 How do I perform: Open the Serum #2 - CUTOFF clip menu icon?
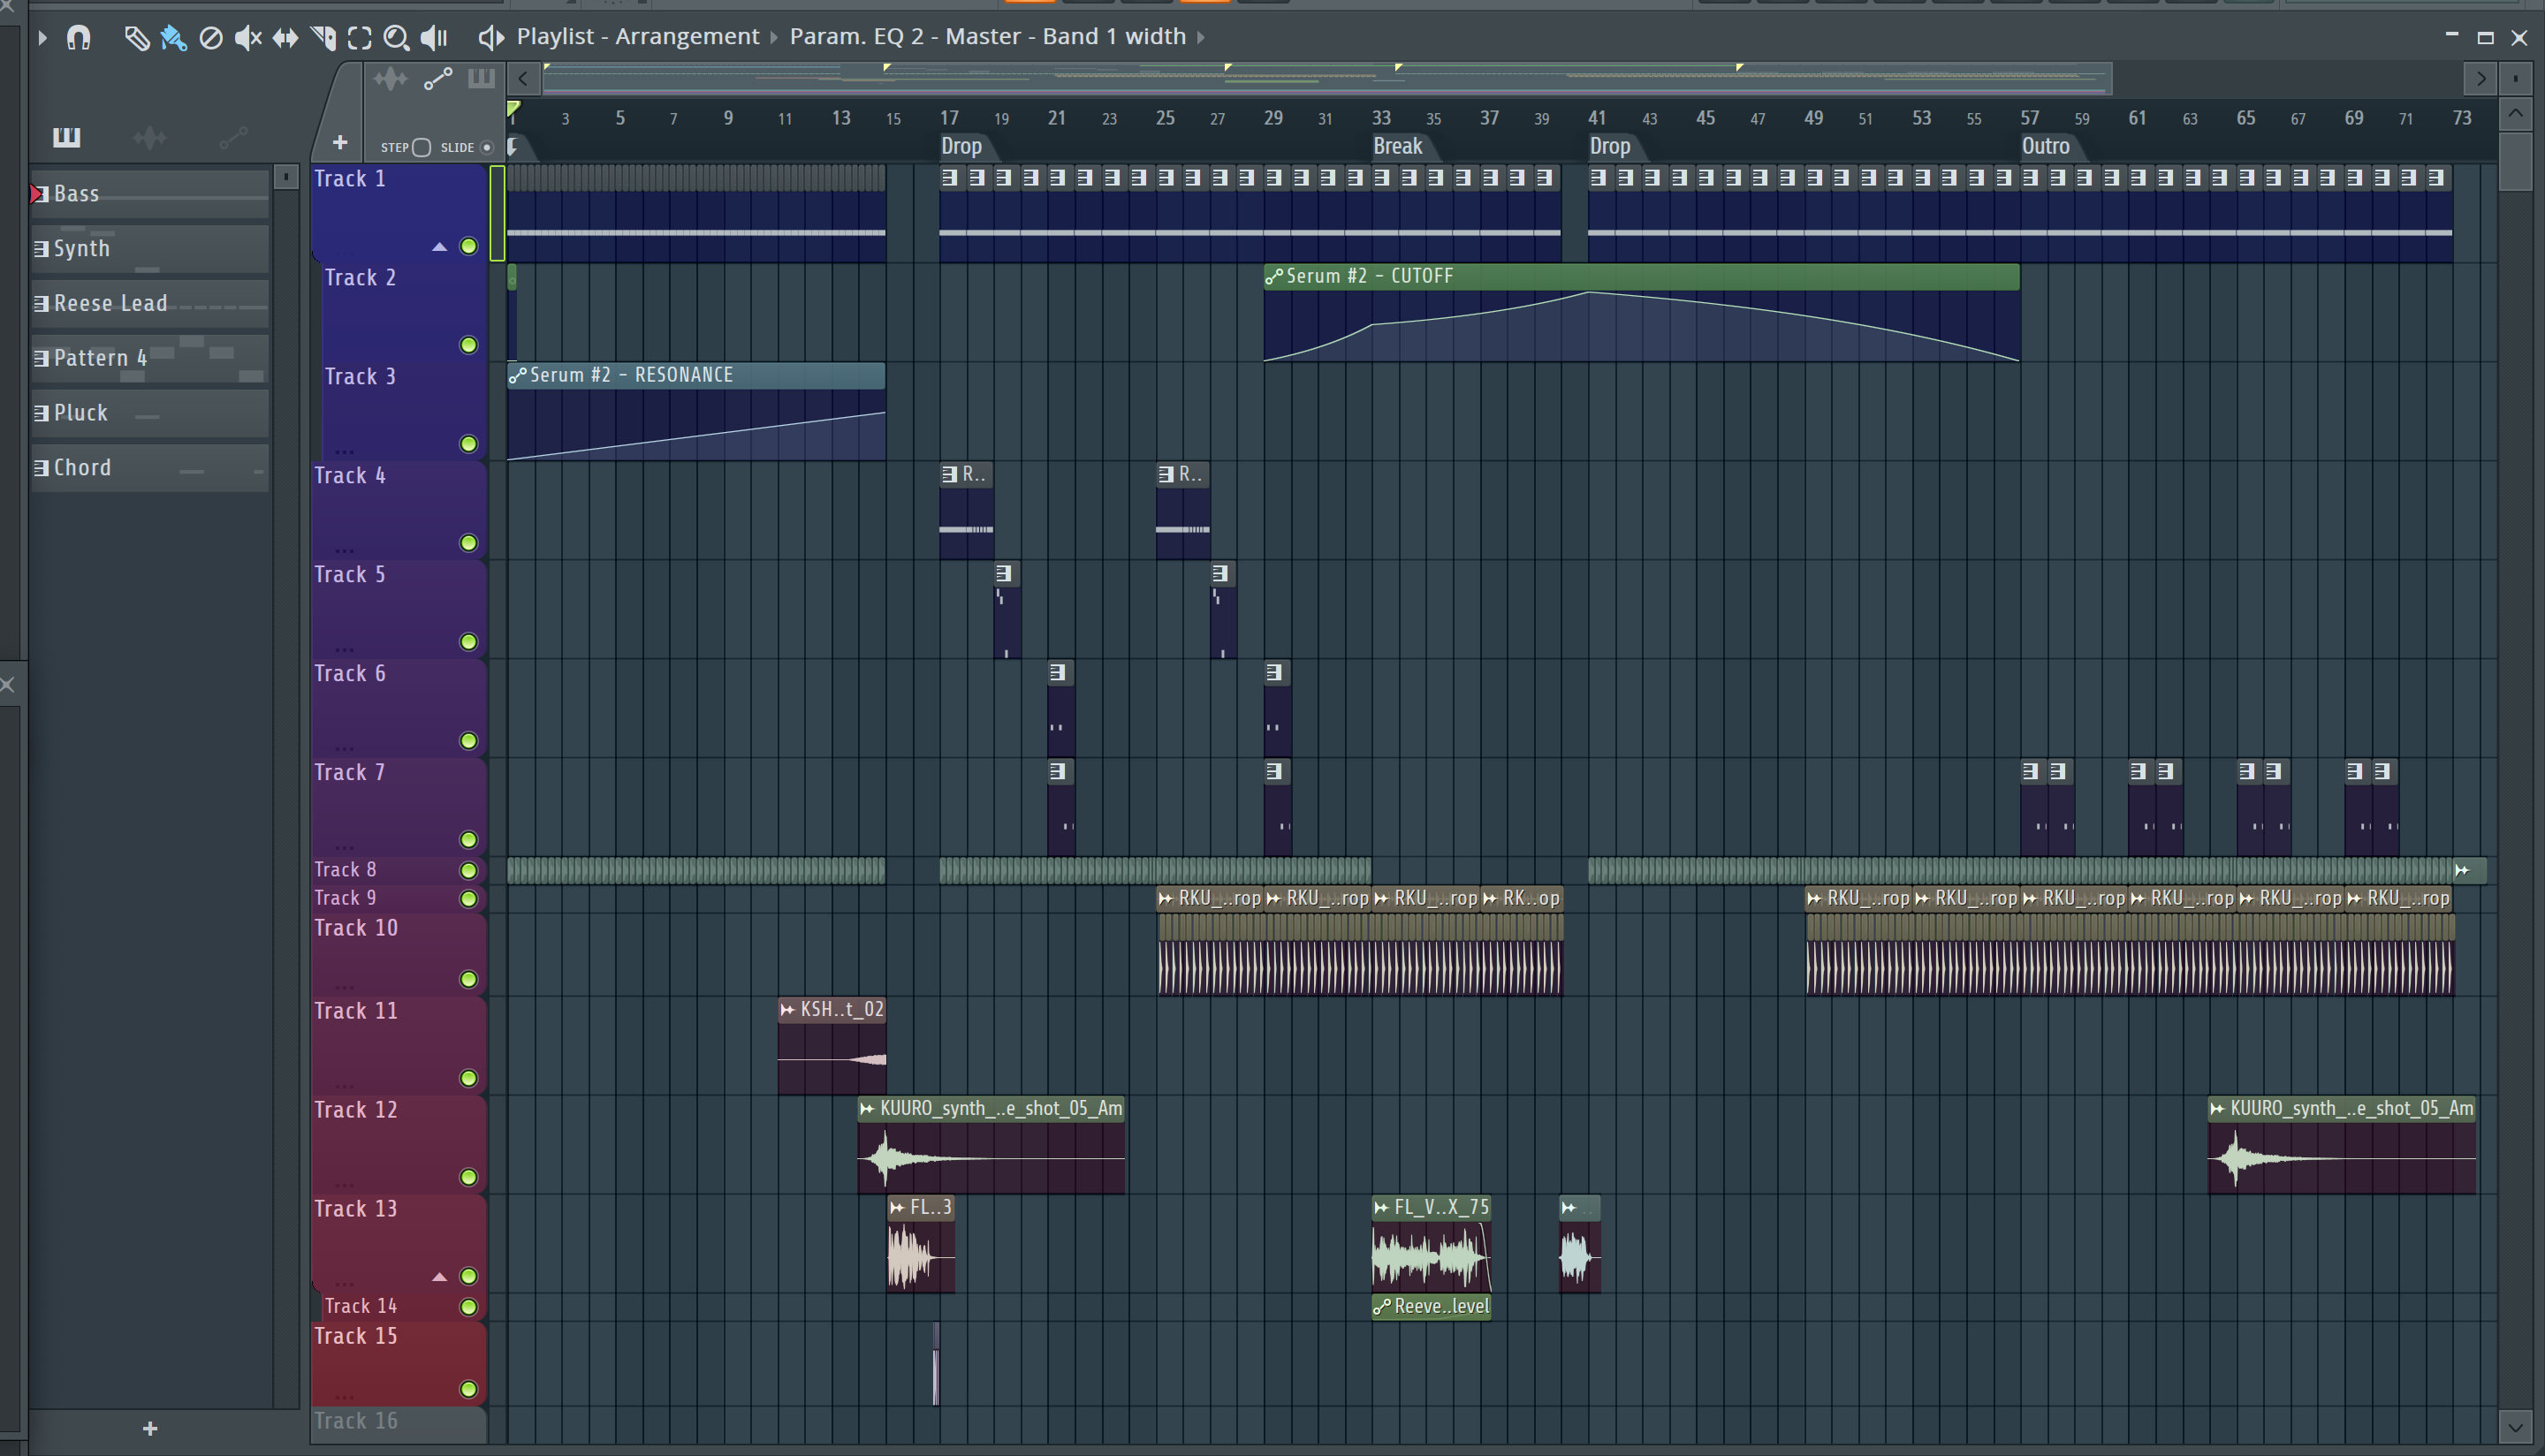click(1274, 277)
